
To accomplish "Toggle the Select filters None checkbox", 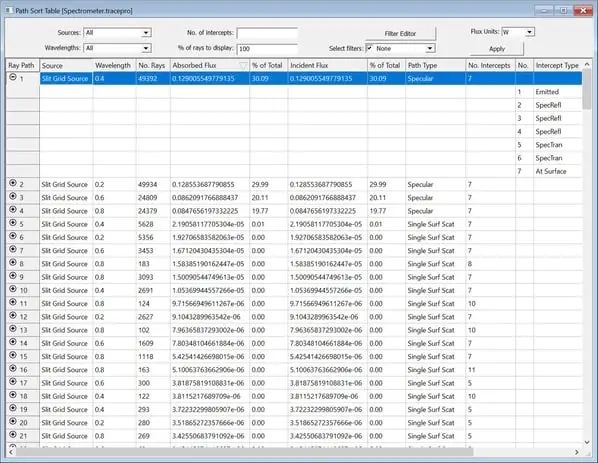I will coord(370,48).
